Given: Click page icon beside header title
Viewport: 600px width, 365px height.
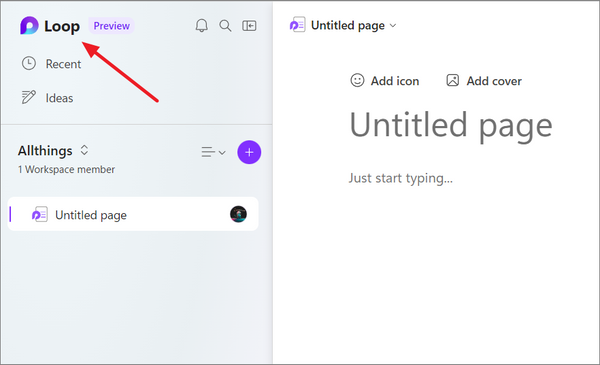Looking at the screenshot, I should [x=297, y=25].
